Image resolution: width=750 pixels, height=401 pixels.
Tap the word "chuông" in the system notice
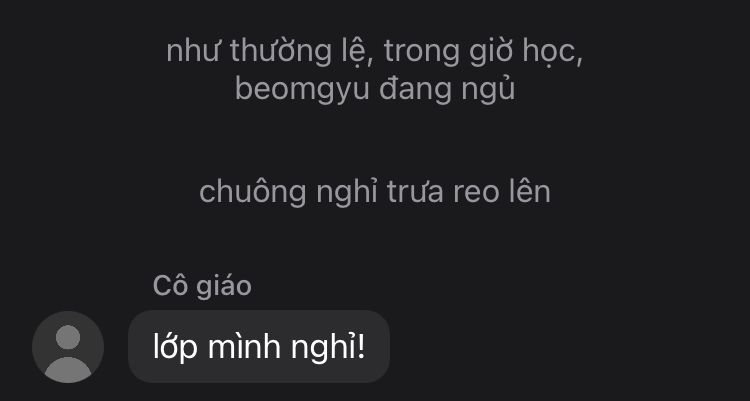[x=252, y=193]
